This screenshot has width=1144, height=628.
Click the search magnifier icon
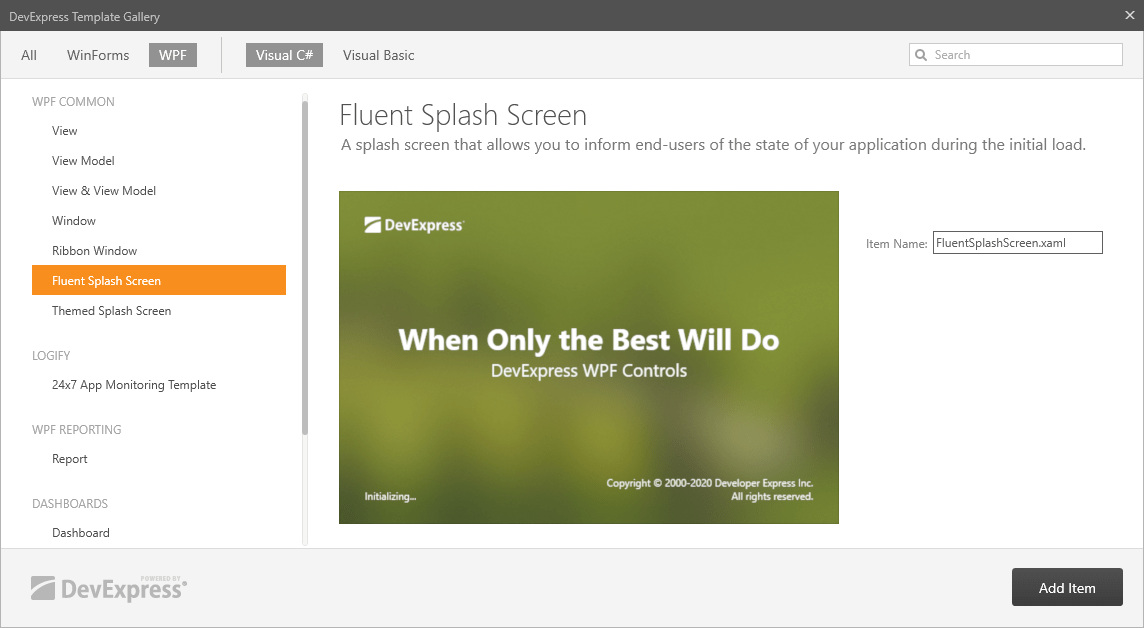[921, 54]
